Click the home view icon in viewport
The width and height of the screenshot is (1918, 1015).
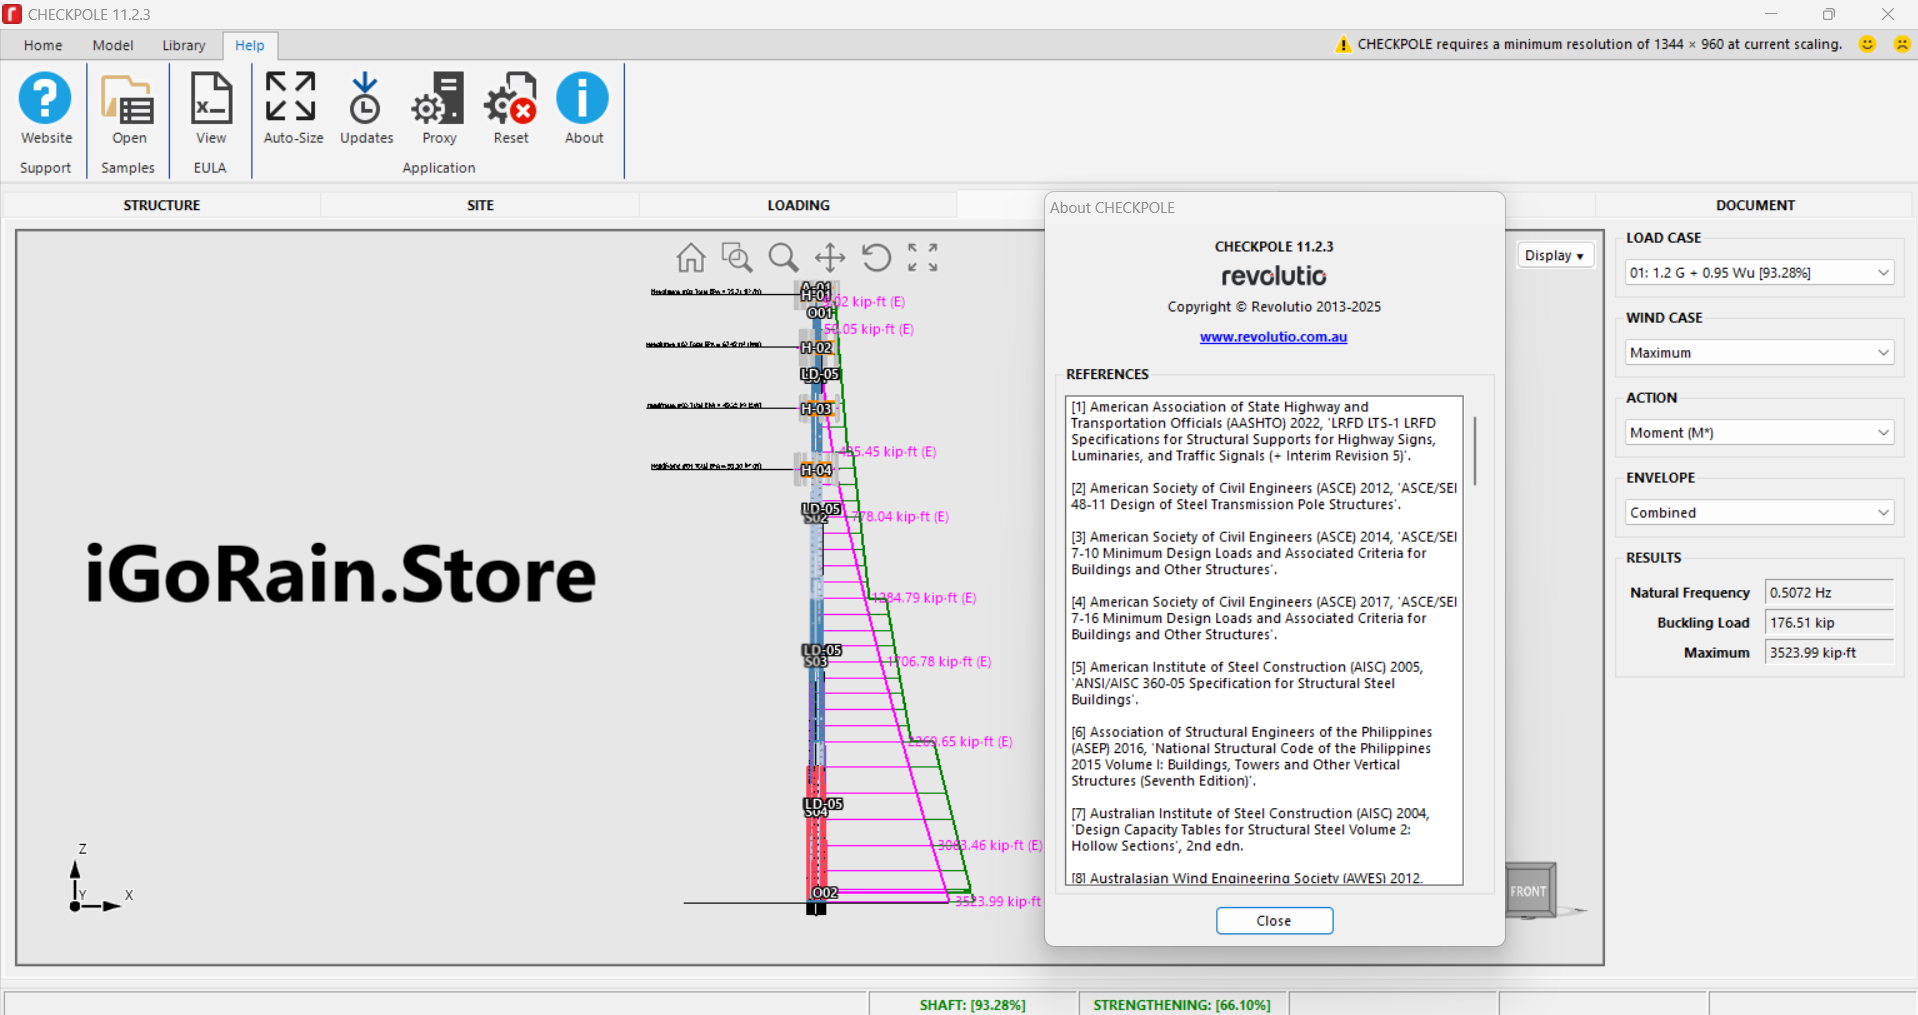tap(690, 257)
